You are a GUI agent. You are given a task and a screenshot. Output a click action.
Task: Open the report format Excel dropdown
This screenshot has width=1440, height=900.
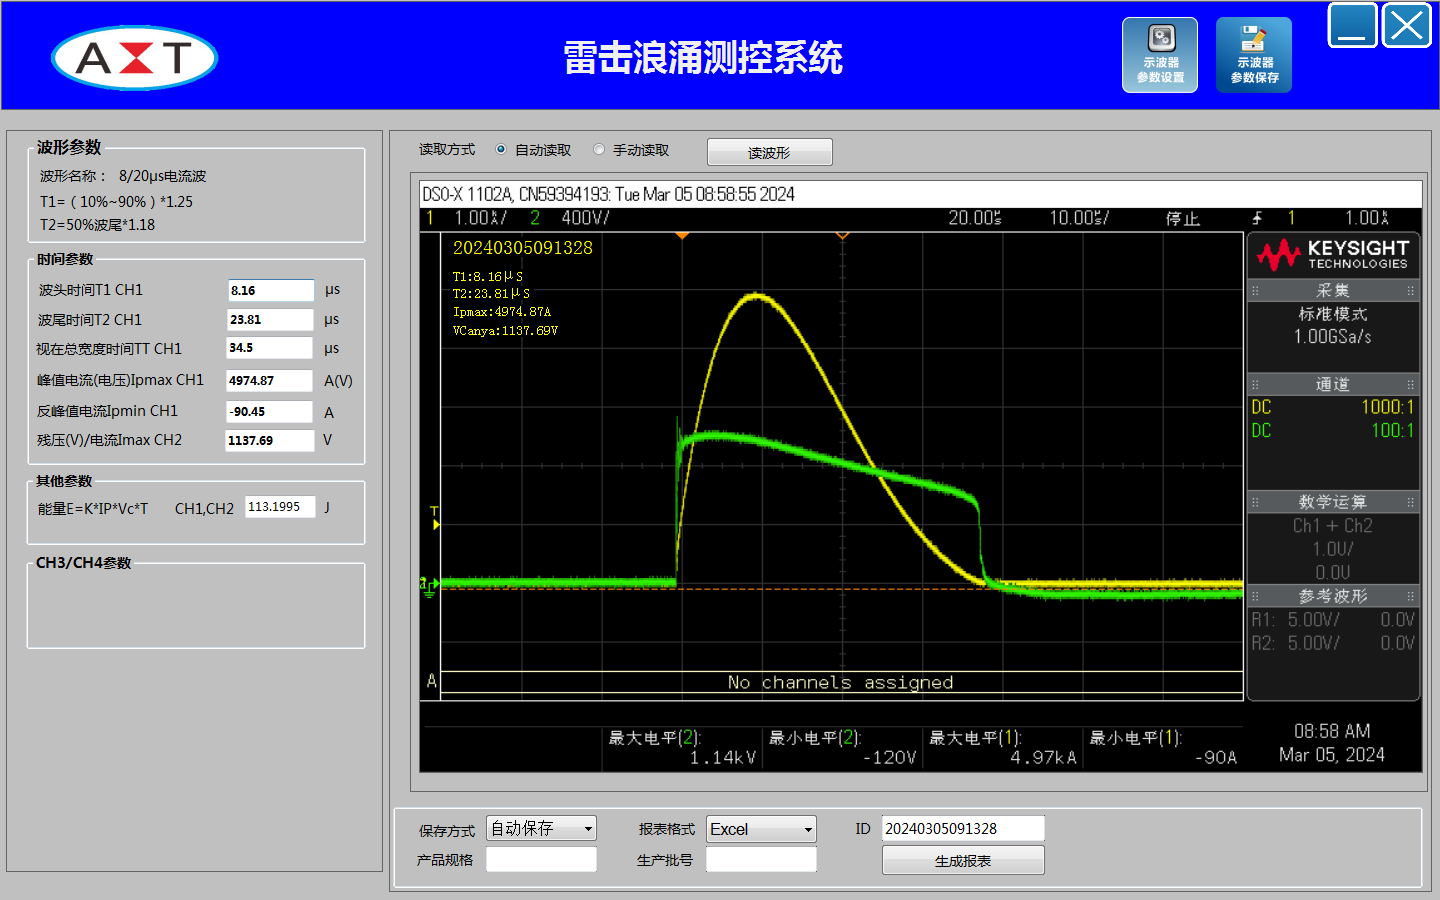761,829
